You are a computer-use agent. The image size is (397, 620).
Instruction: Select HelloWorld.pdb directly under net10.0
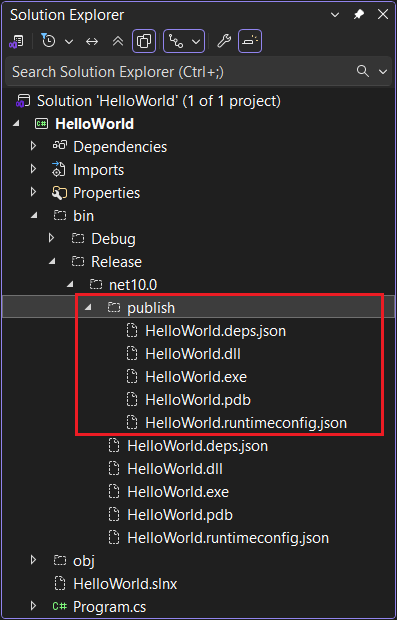click(x=180, y=515)
